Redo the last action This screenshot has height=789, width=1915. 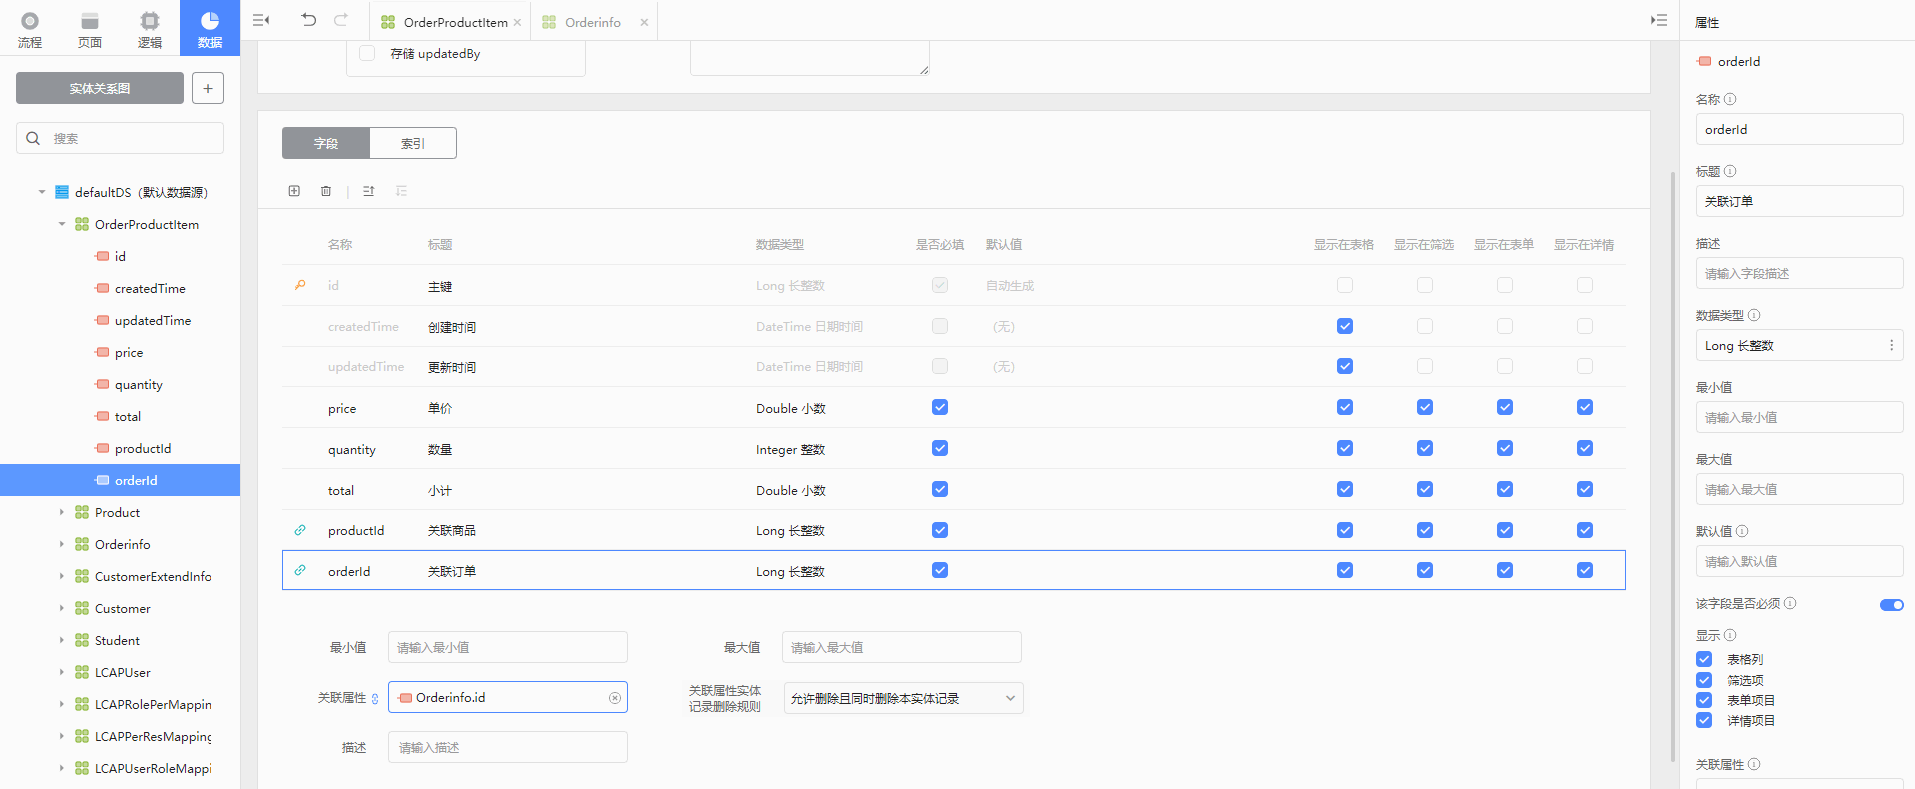[341, 20]
